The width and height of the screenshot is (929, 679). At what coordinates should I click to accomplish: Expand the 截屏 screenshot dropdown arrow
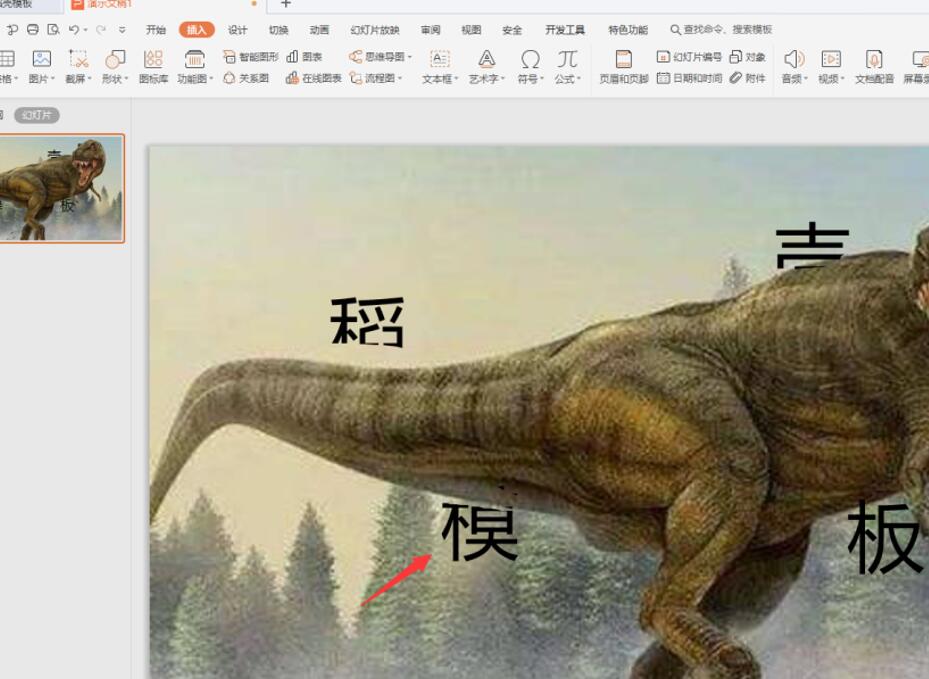coord(89,79)
